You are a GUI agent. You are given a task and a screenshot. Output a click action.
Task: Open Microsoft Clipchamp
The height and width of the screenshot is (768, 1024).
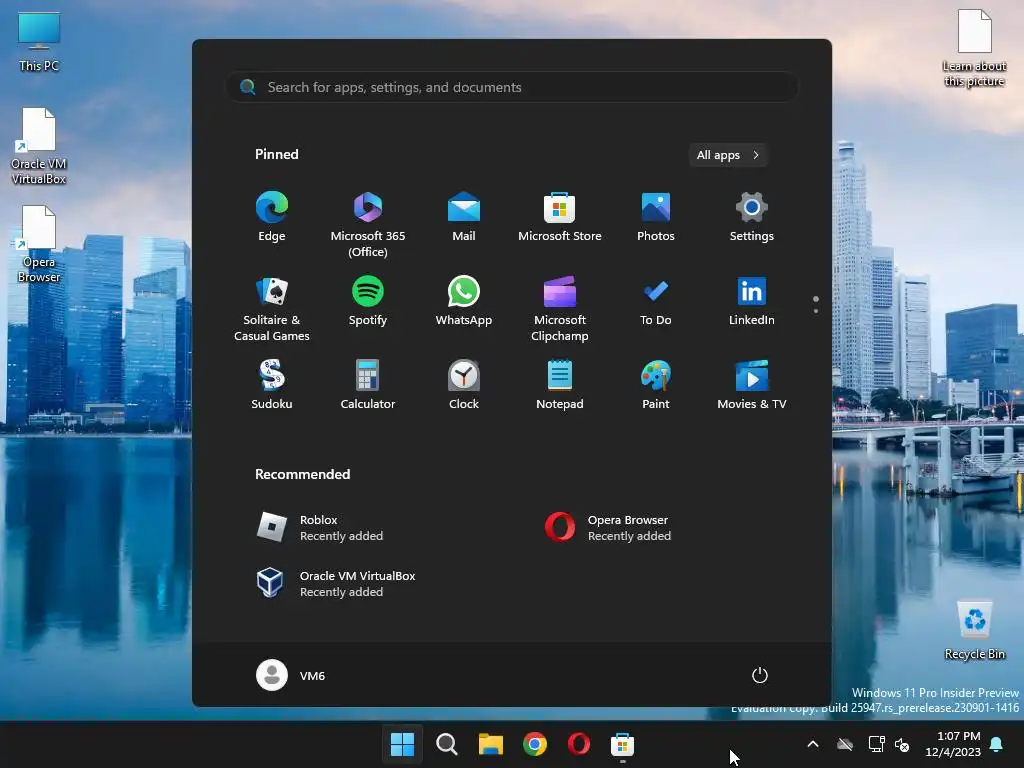560,309
